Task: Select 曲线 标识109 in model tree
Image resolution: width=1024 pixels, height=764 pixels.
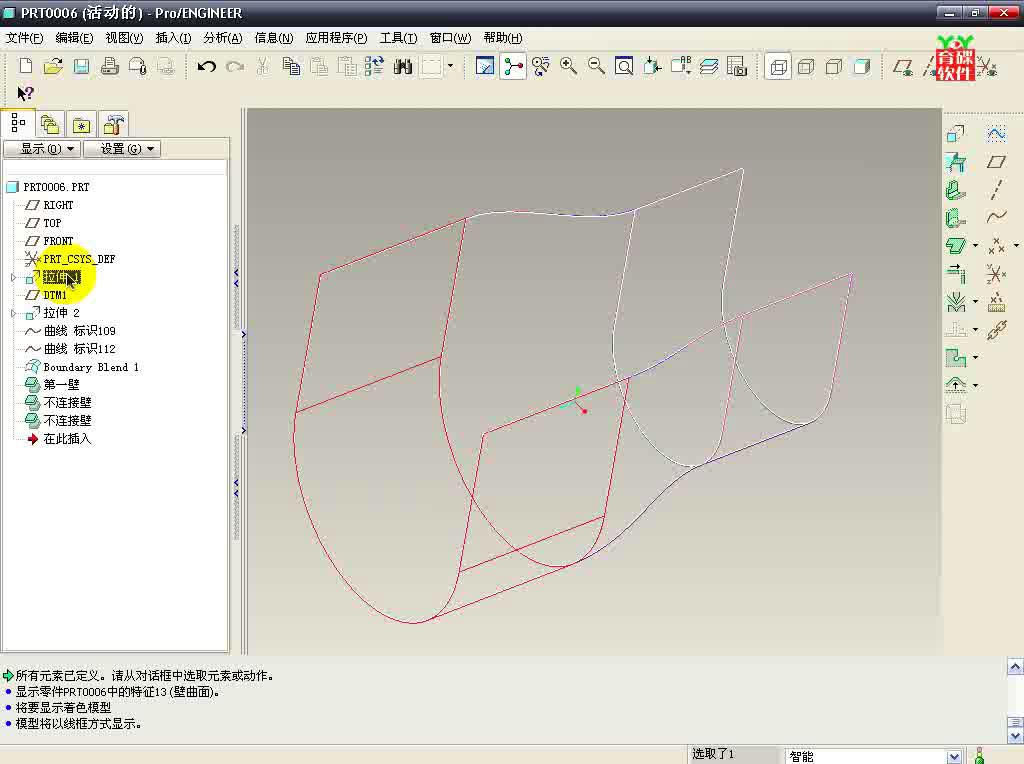Action: coord(80,331)
